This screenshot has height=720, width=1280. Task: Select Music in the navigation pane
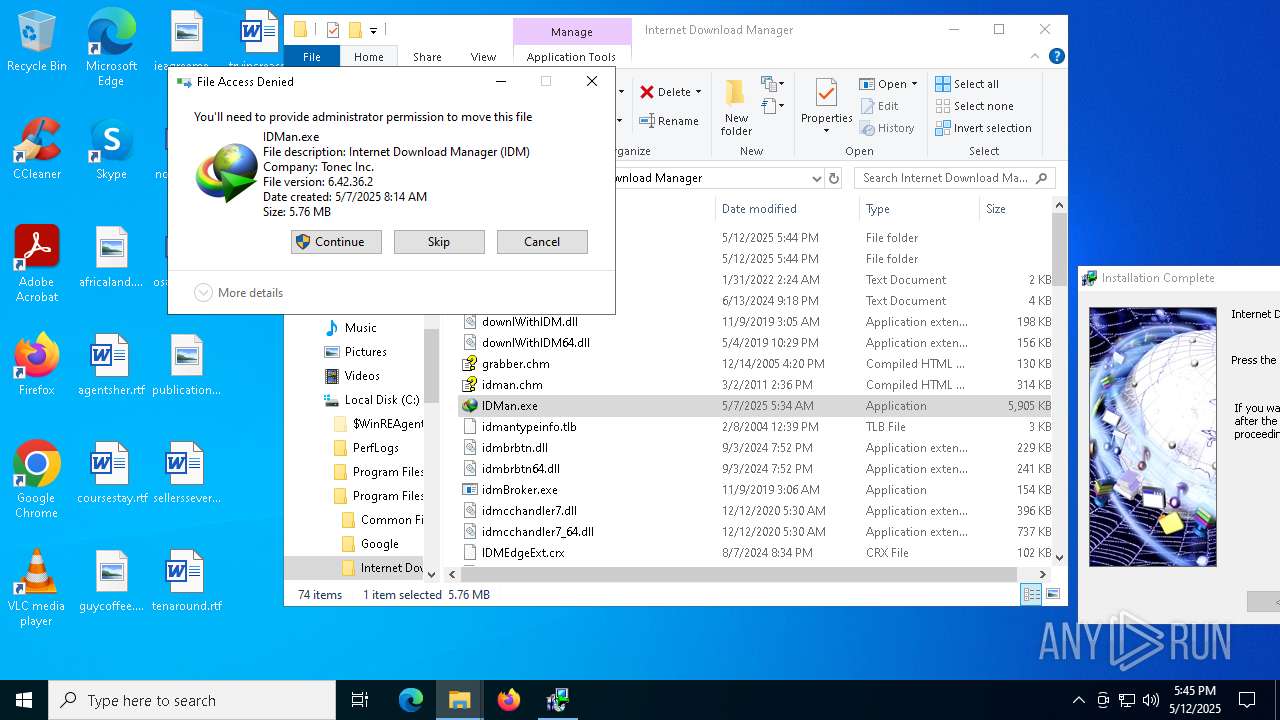point(360,328)
